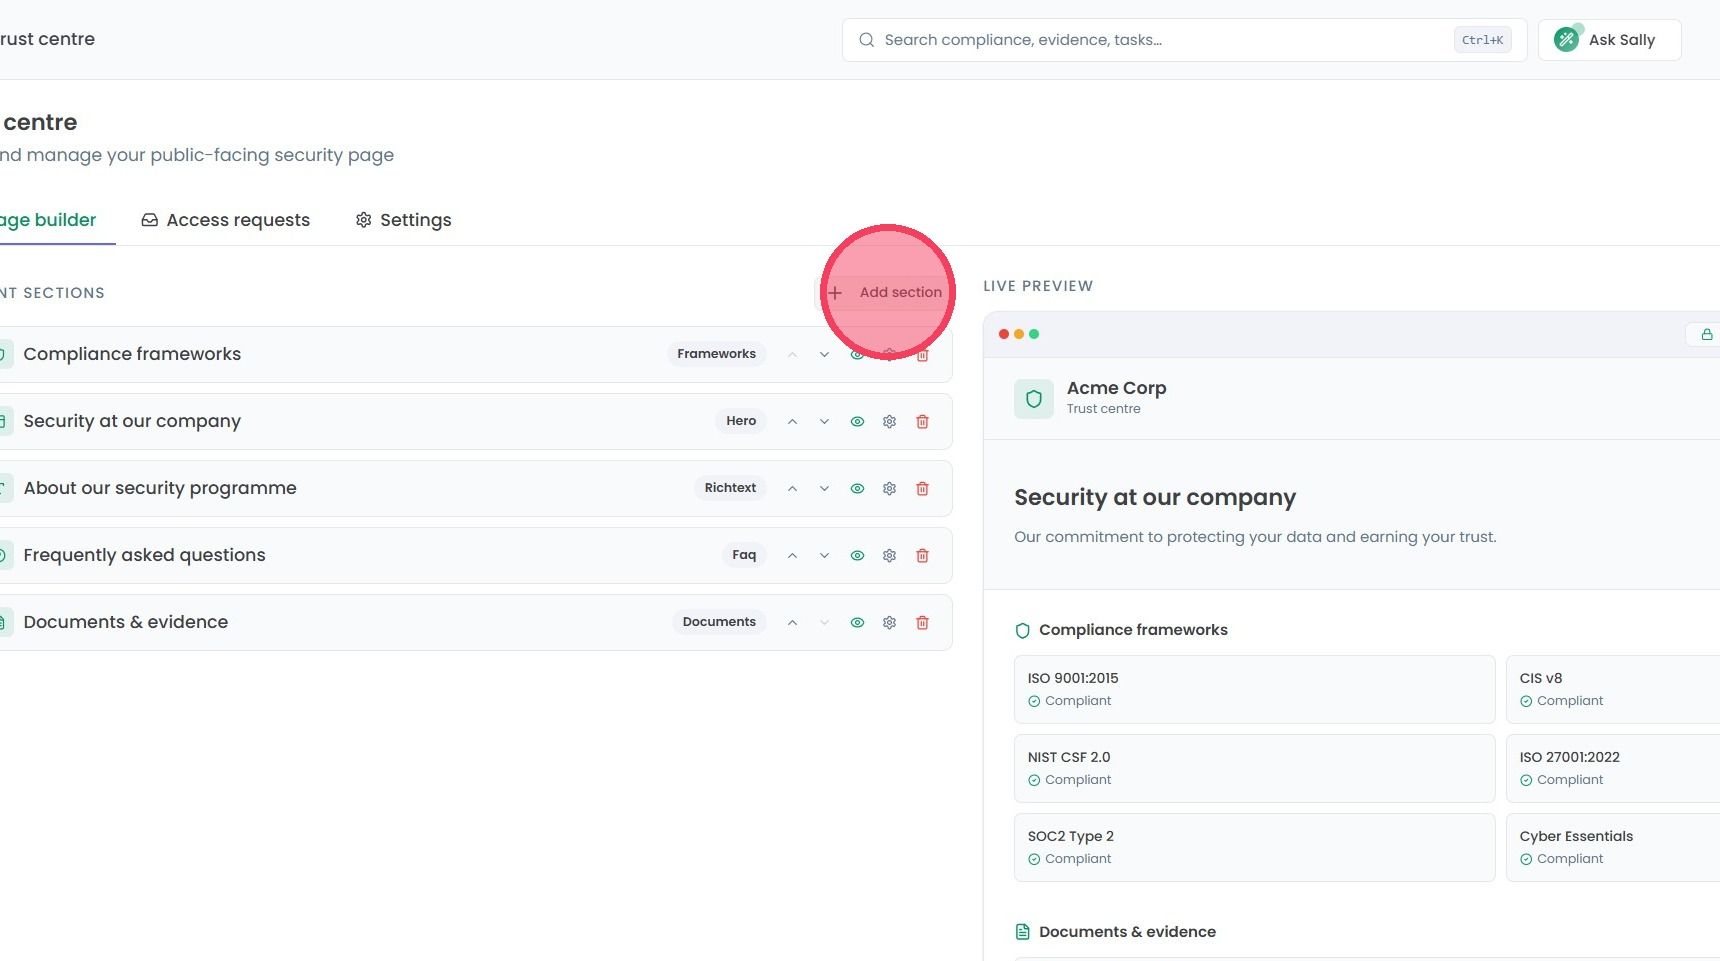Move About our security programme section down
Screen dimensions: 1720x961
(824, 489)
